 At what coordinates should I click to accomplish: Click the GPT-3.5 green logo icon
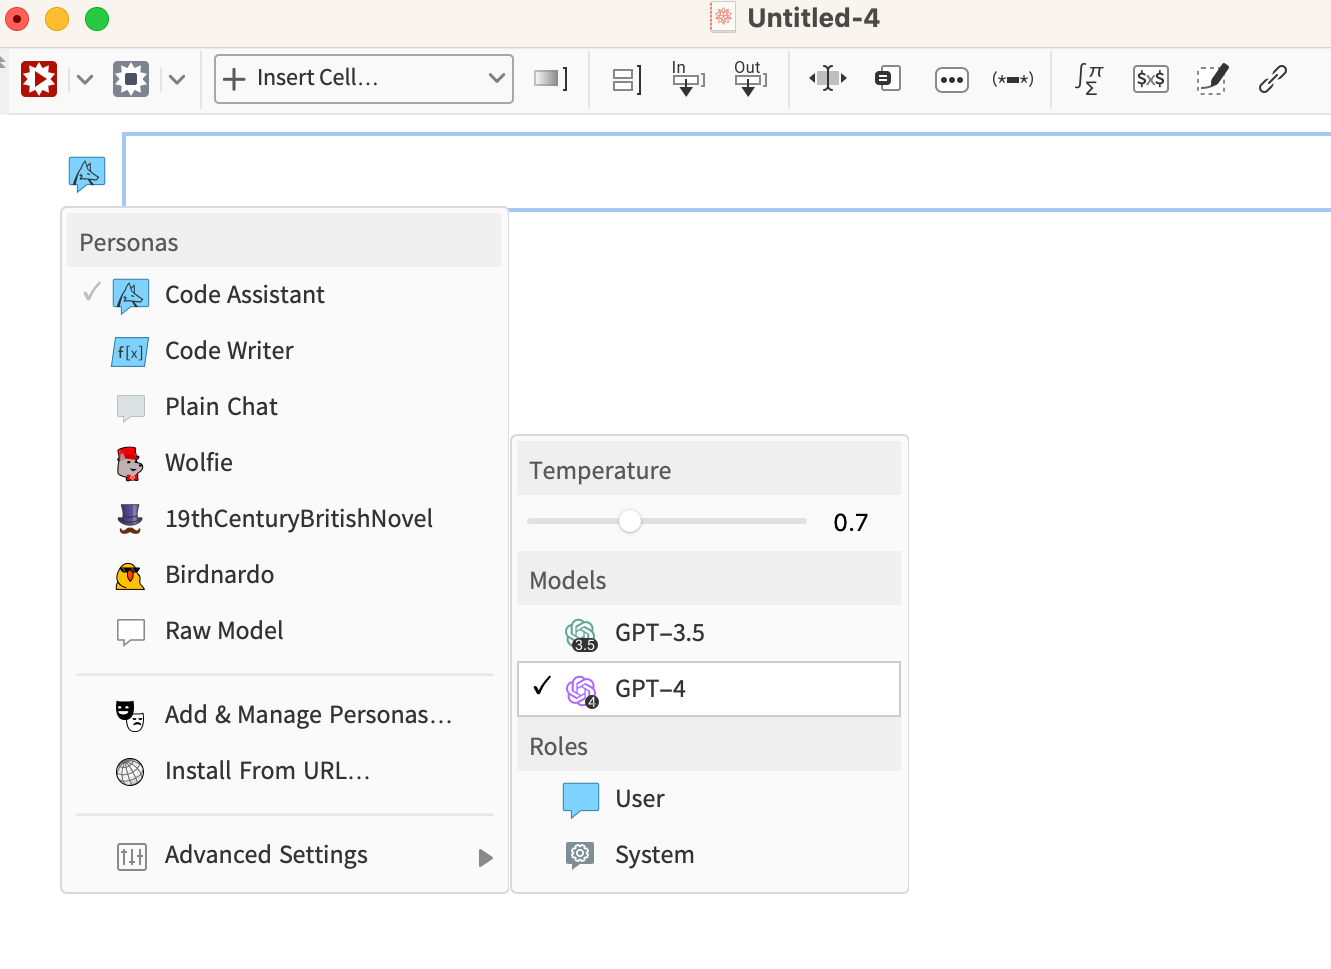[x=581, y=634]
